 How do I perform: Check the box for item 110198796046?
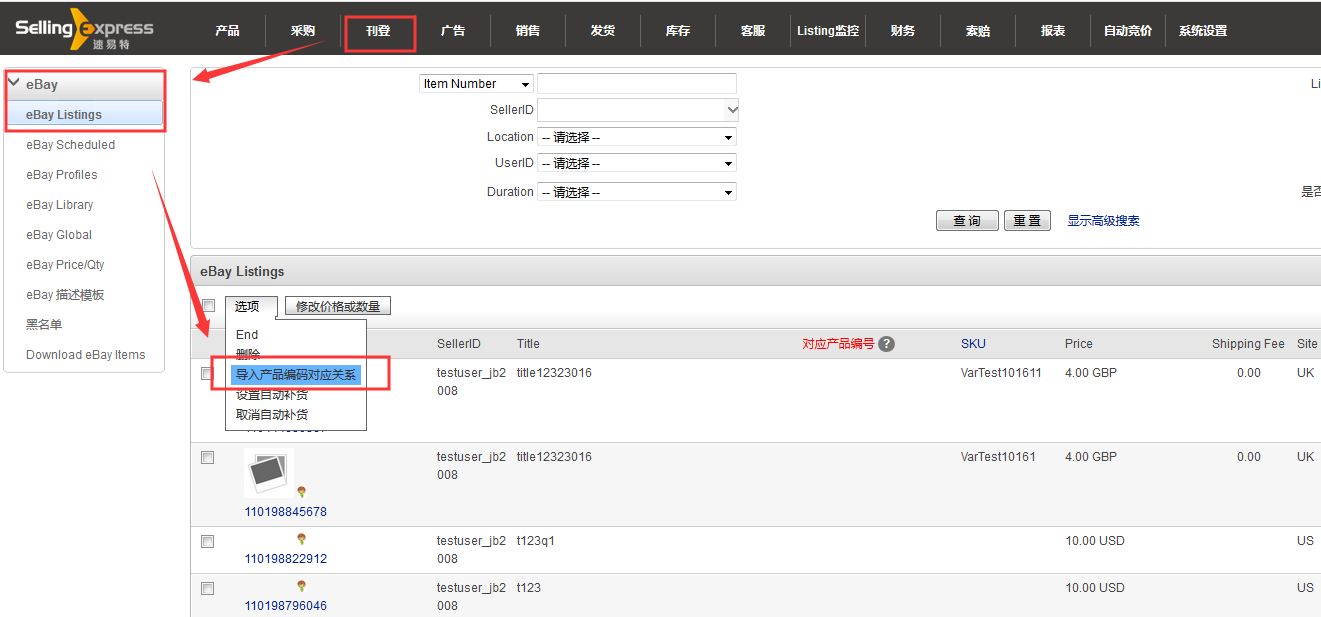[x=207, y=588]
